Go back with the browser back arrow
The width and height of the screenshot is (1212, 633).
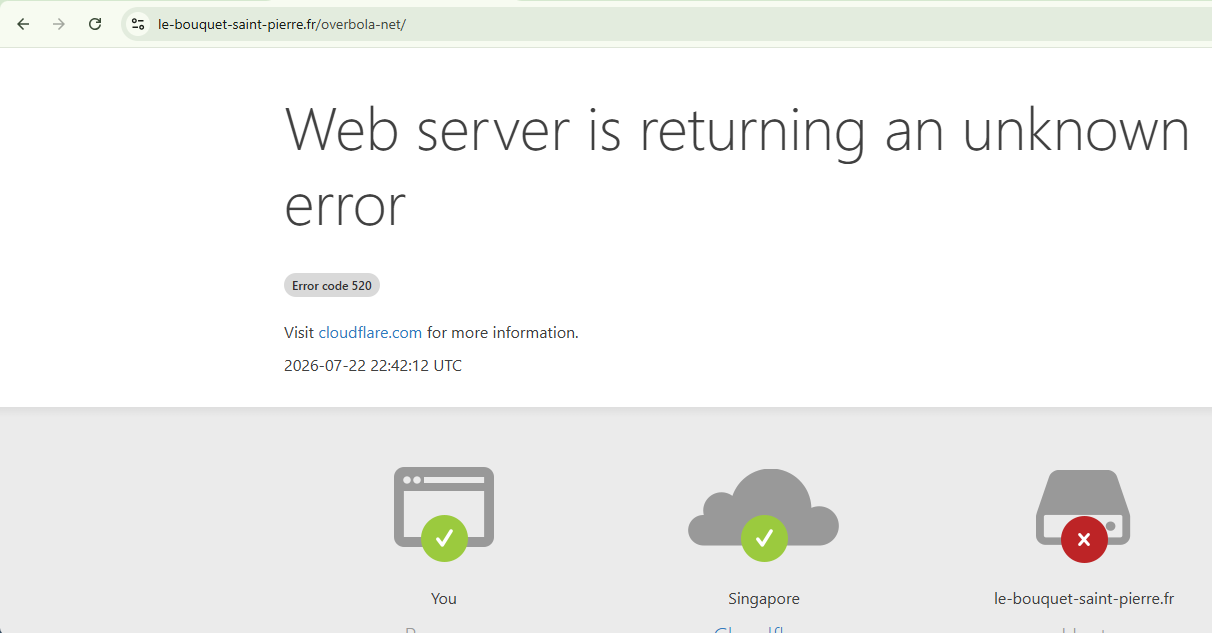click(x=23, y=24)
